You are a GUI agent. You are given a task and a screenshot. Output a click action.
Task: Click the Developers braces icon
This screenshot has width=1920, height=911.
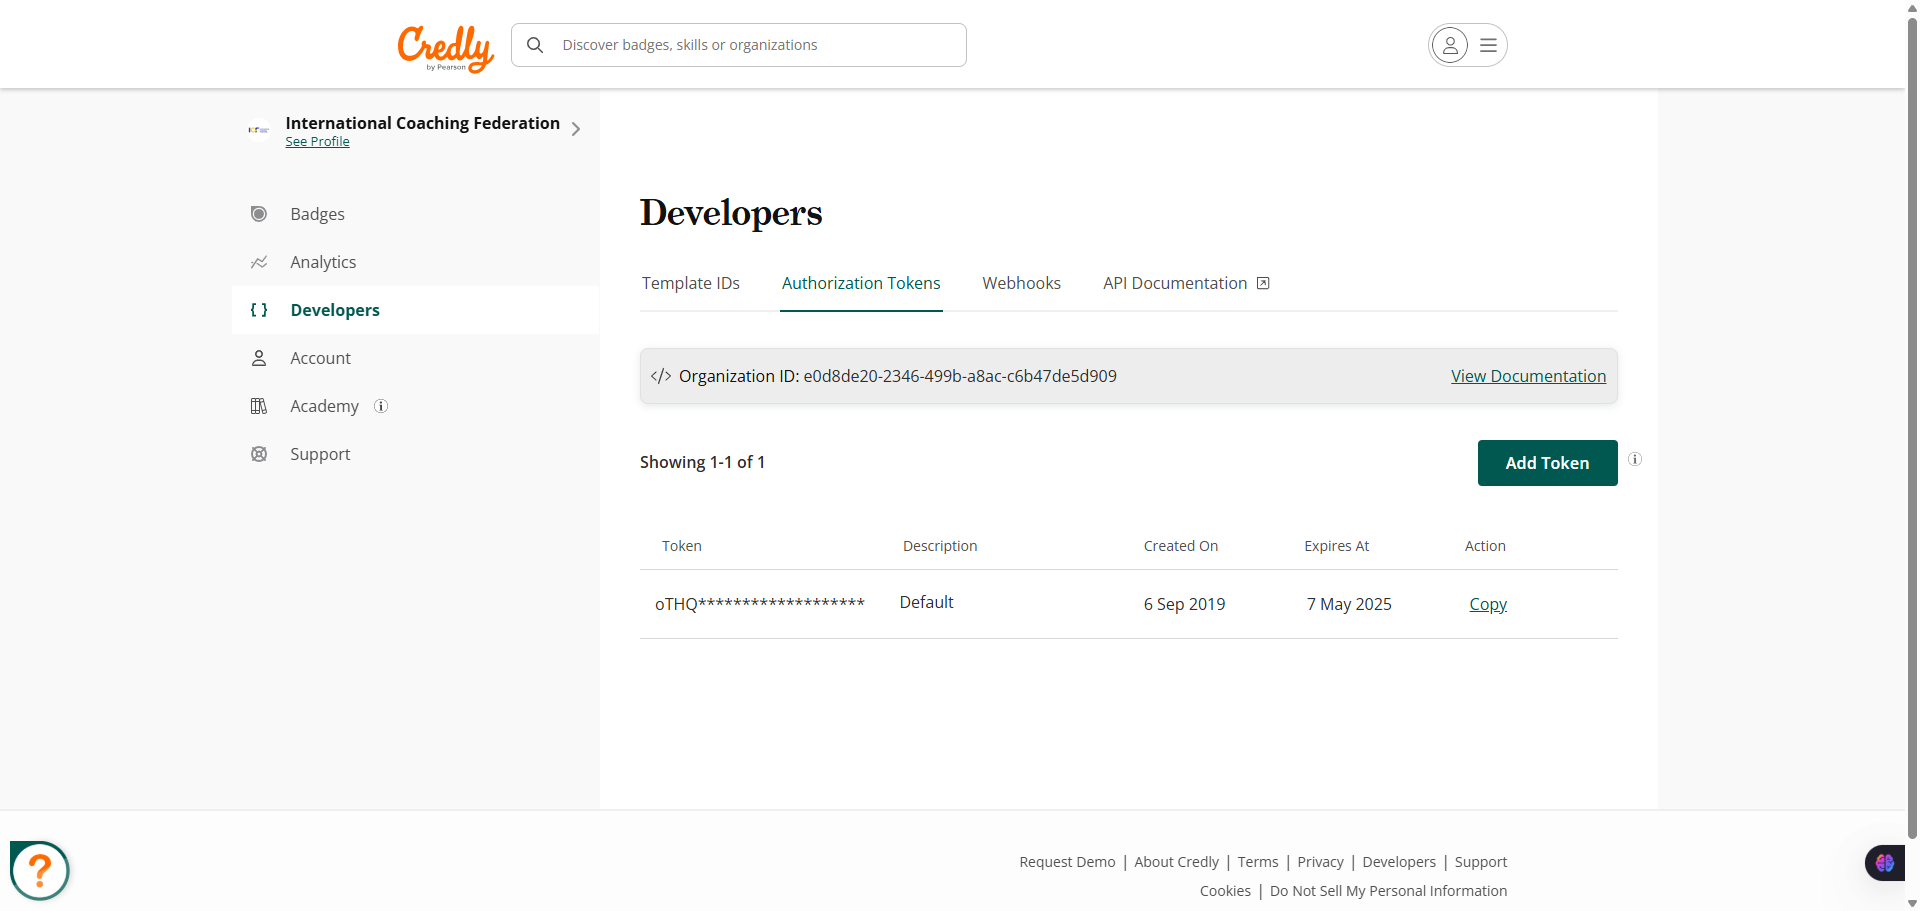(259, 310)
